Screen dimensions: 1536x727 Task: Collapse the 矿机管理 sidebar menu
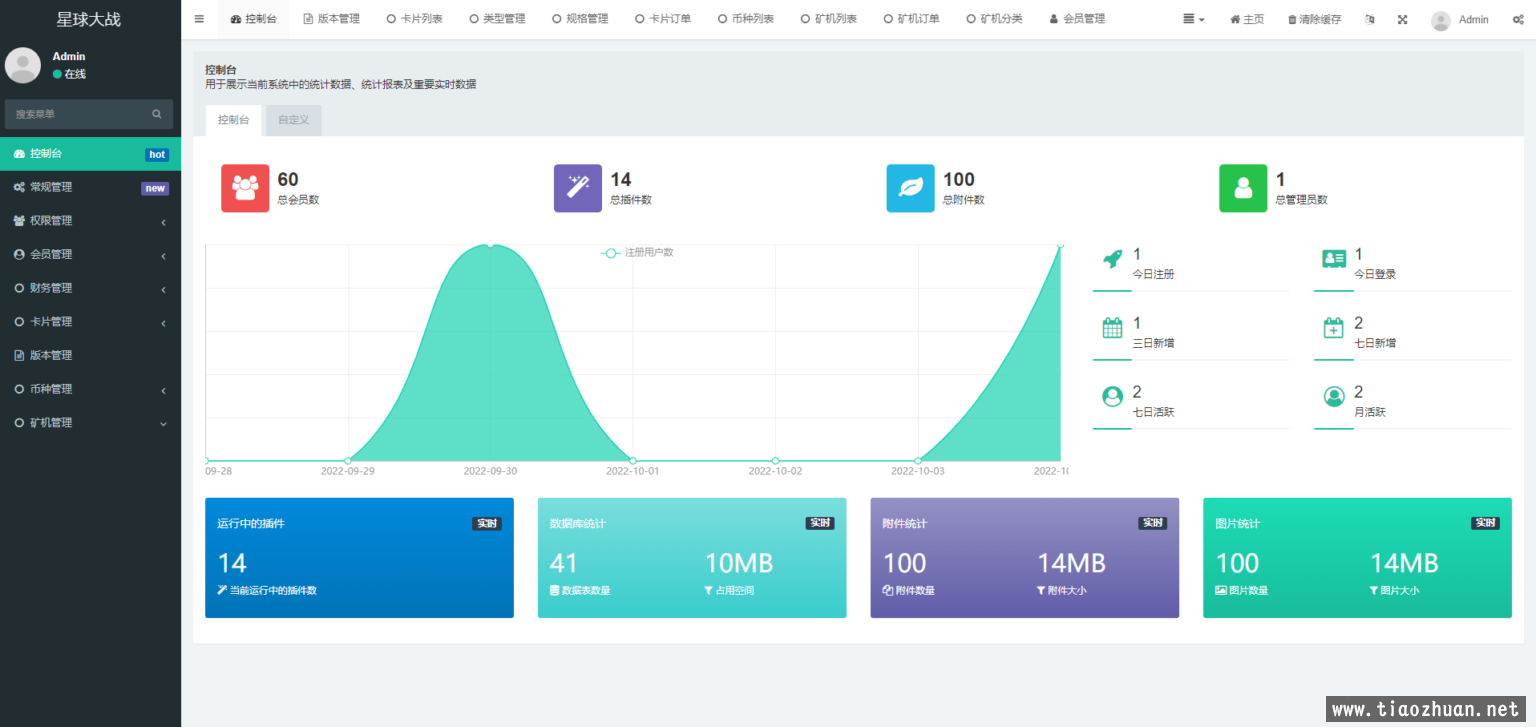[x=90, y=423]
